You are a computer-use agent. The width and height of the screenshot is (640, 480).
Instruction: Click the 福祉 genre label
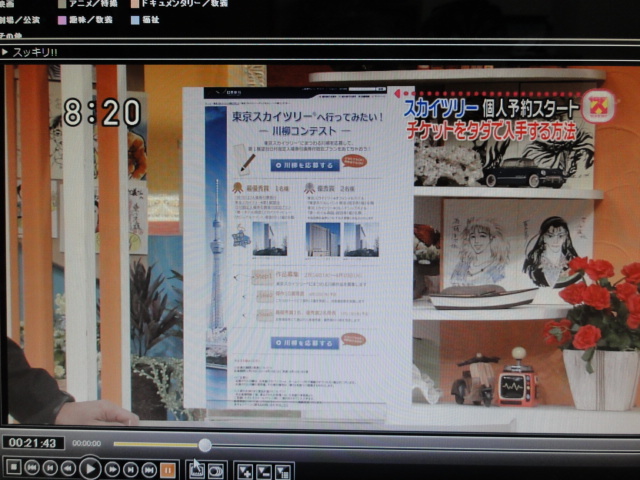(x=151, y=20)
